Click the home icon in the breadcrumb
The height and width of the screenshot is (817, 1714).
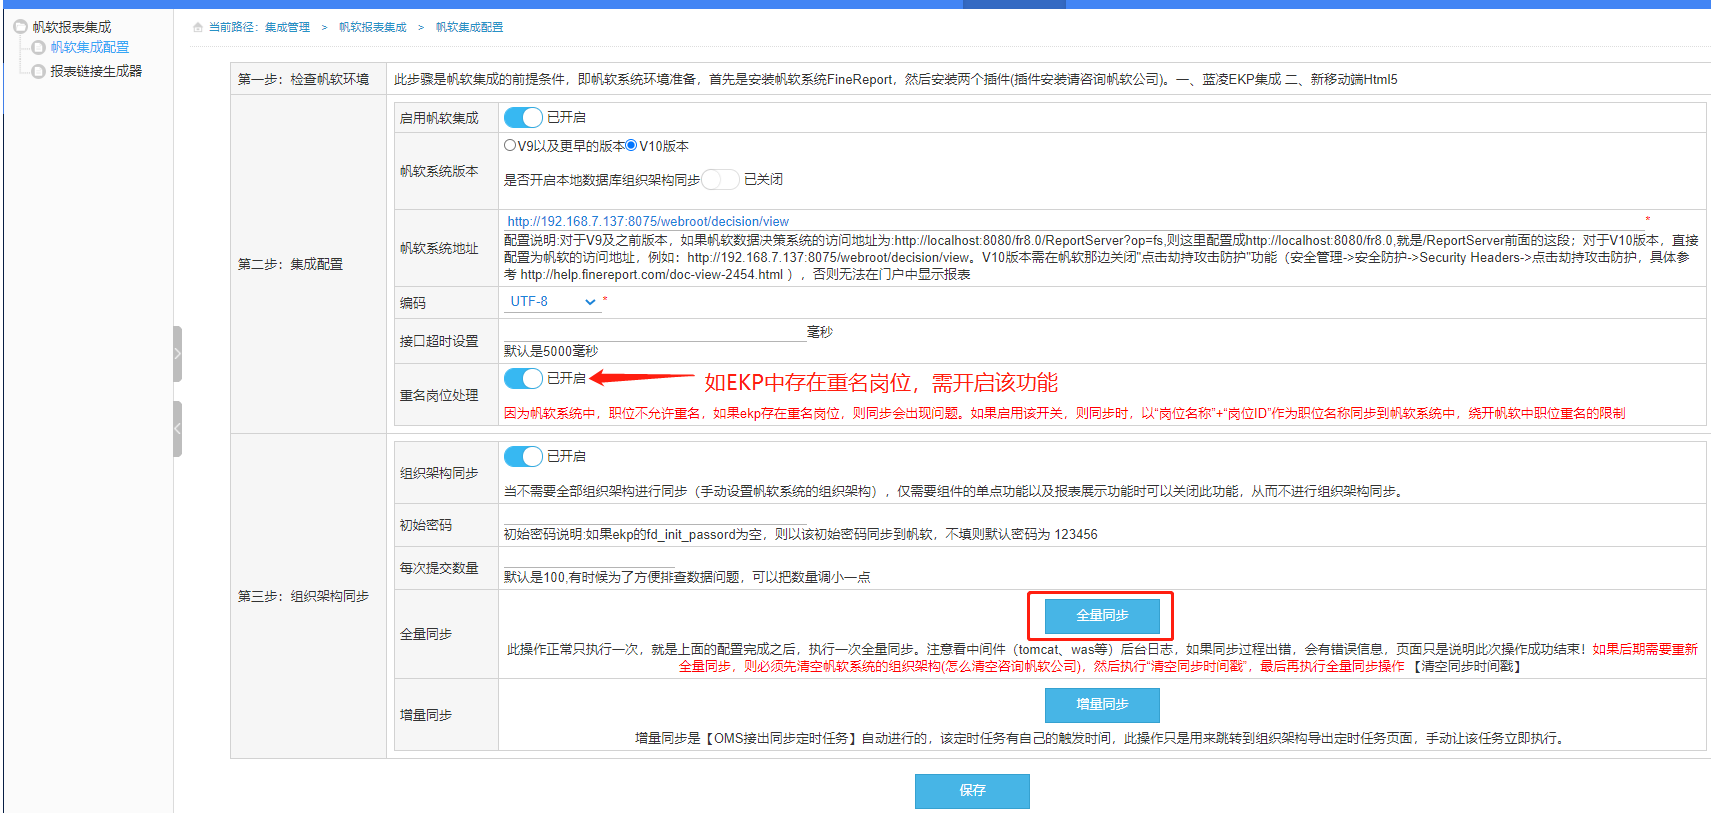(198, 27)
